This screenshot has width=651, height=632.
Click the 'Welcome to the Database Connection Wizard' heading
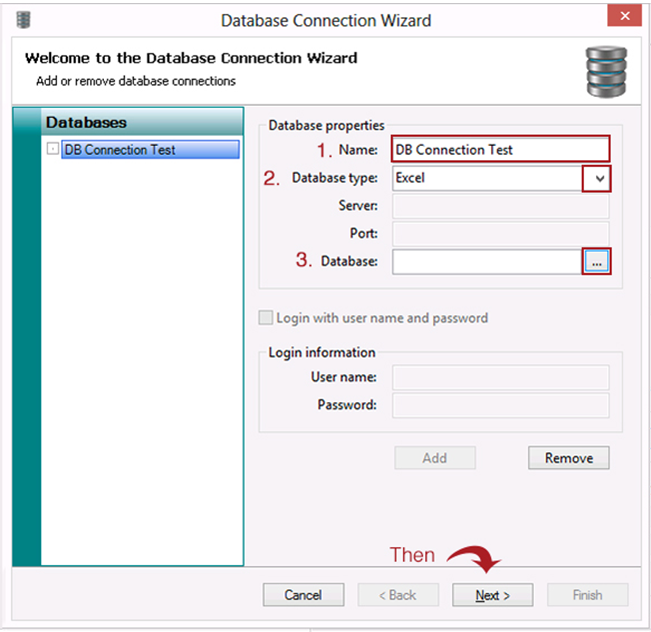point(191,58)
